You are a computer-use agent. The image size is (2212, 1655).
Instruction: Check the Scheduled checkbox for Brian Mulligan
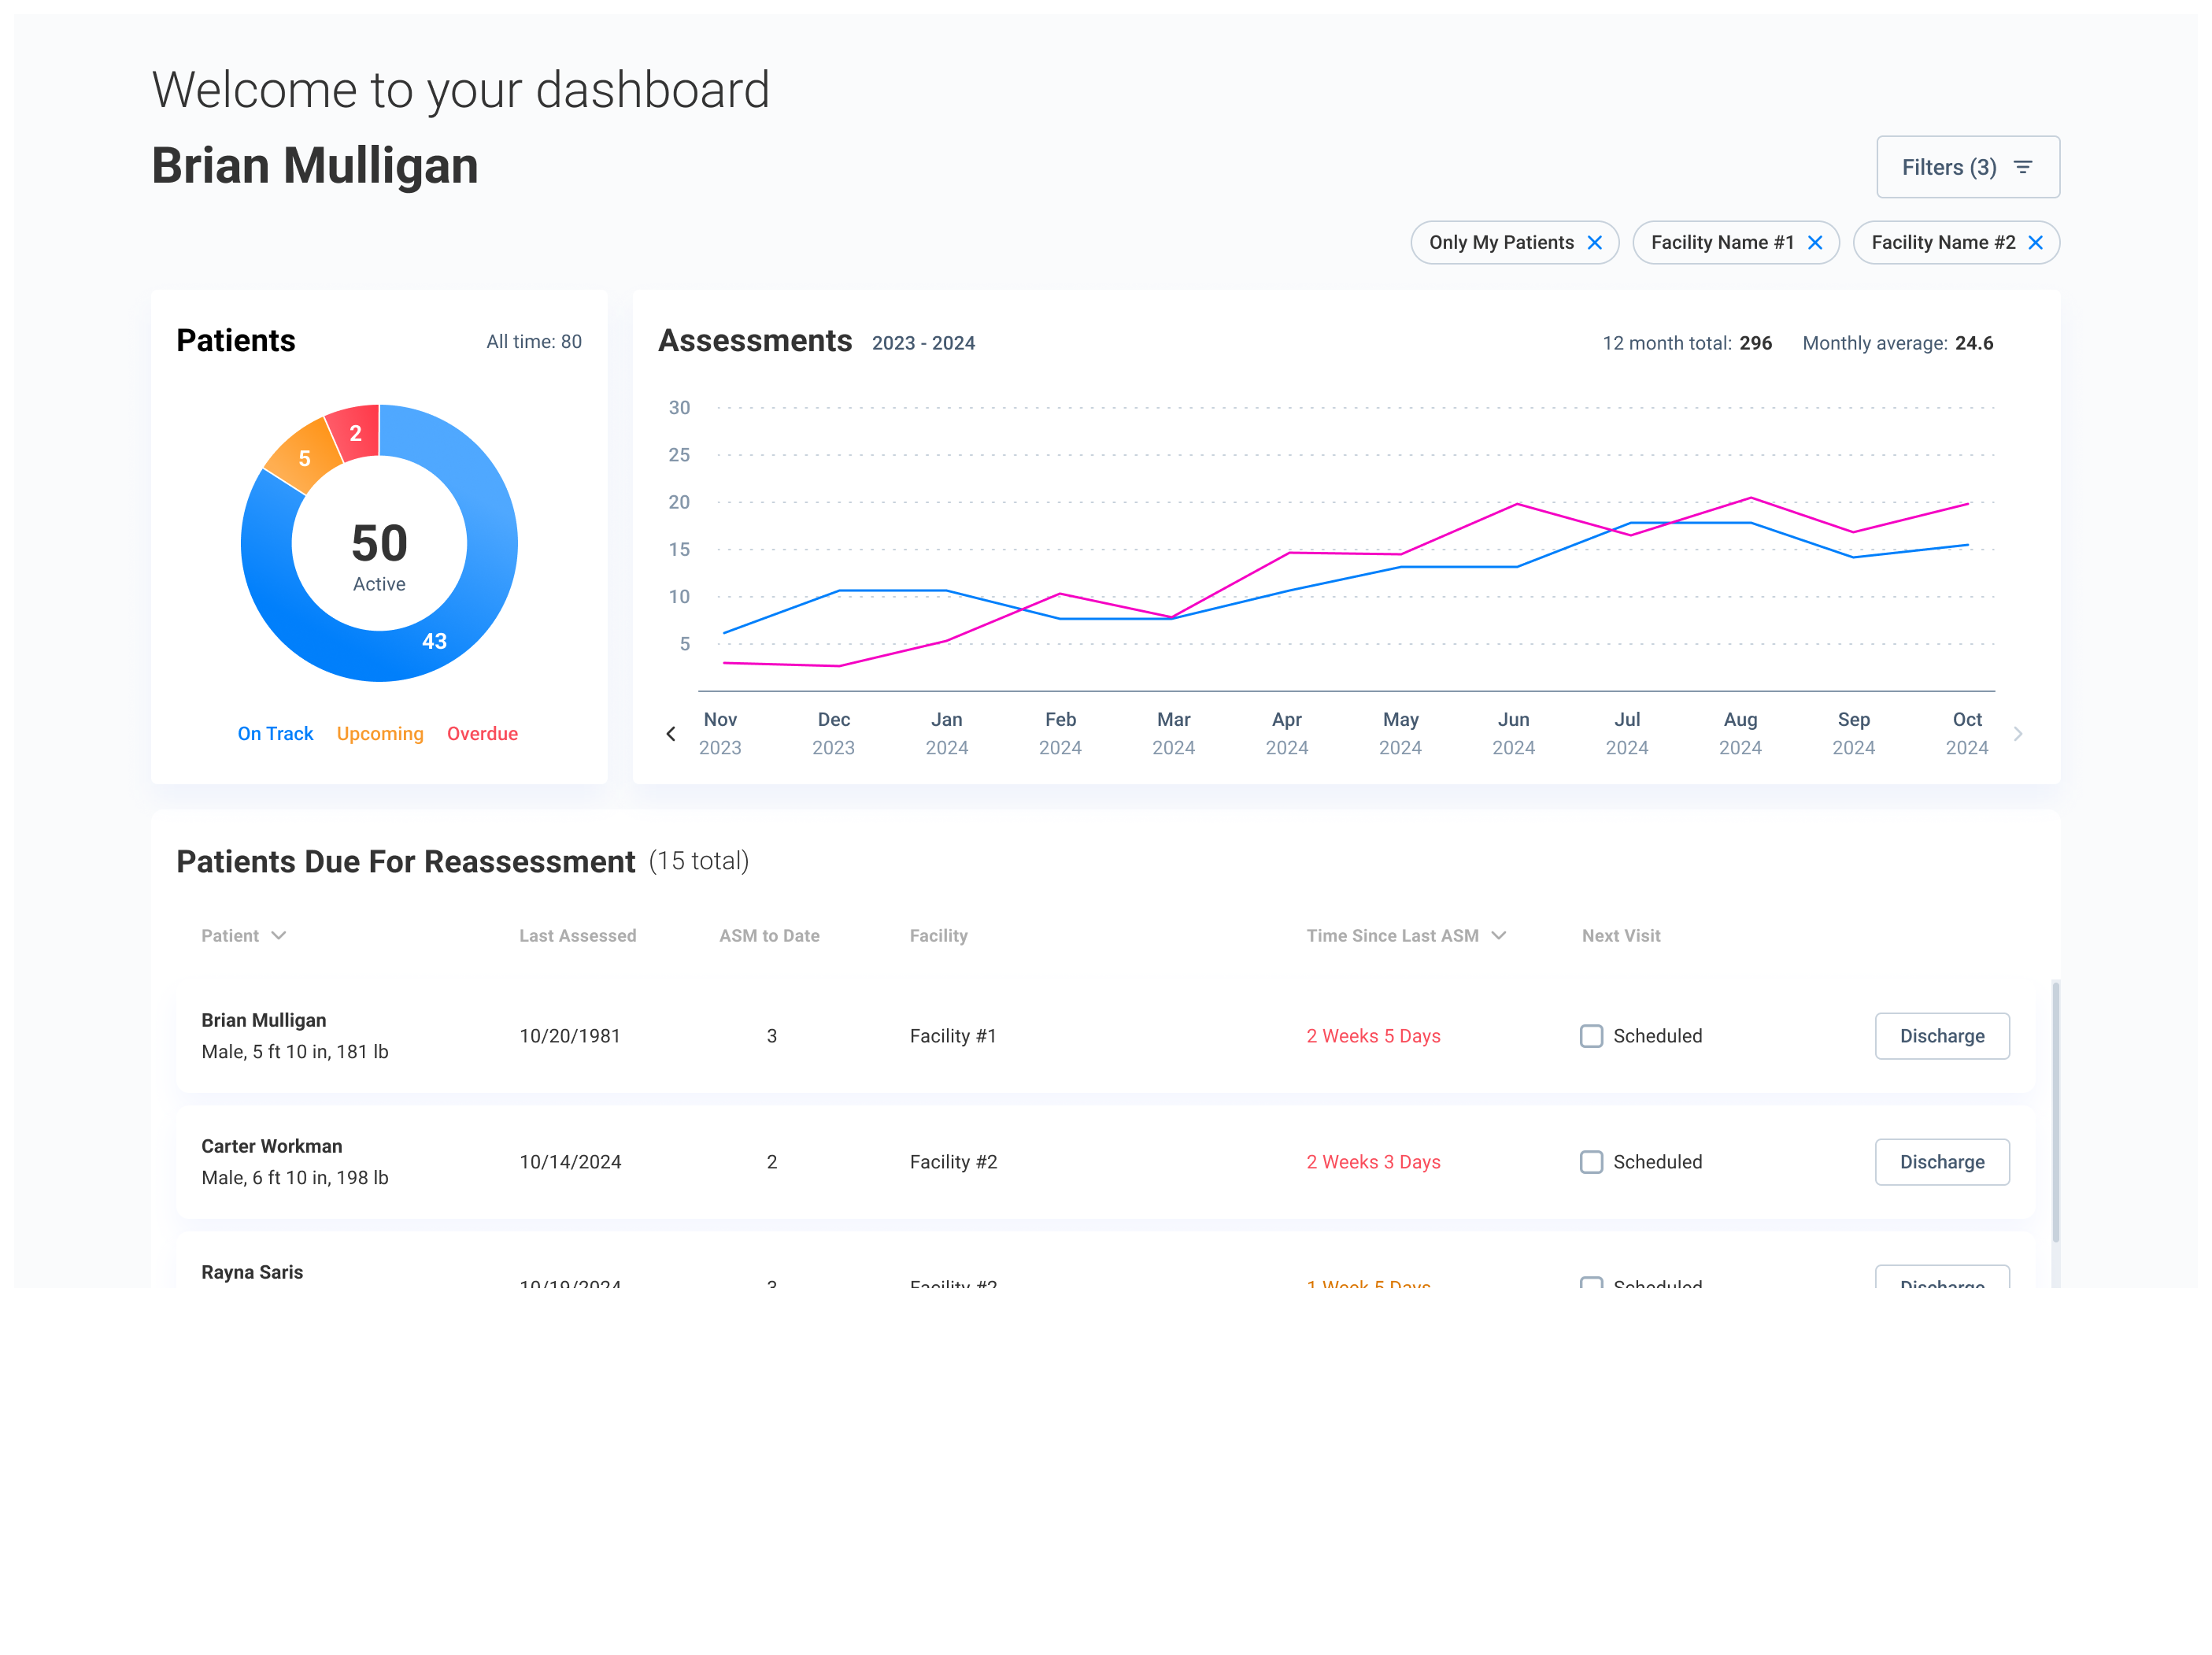[1592, 1036]
